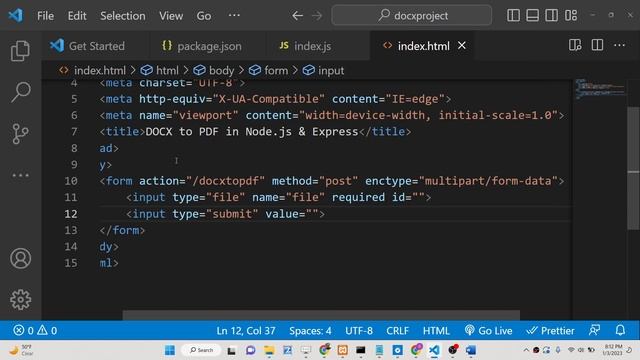Open Windows Start button
Screen dimensions: 640x360
coord(170,350)
